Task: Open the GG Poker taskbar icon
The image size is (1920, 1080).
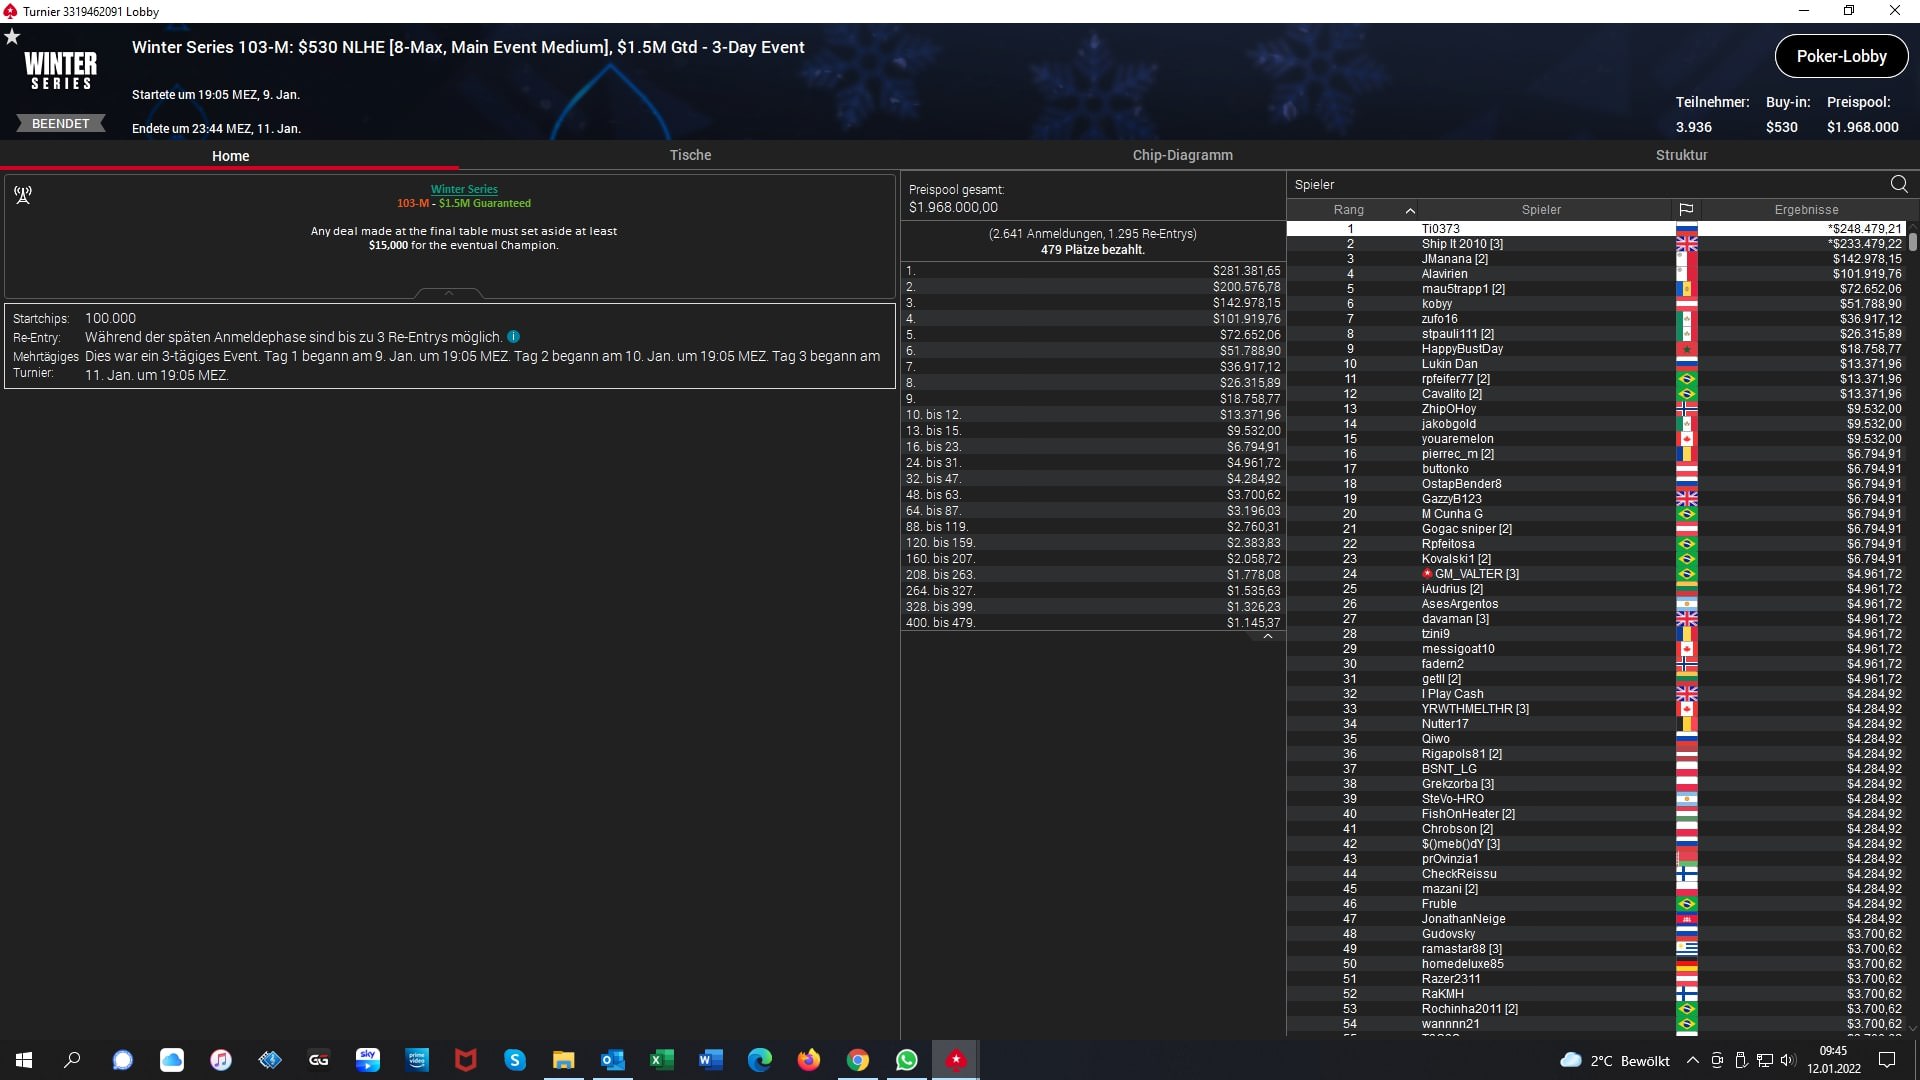Action: tap(319, 1060)
